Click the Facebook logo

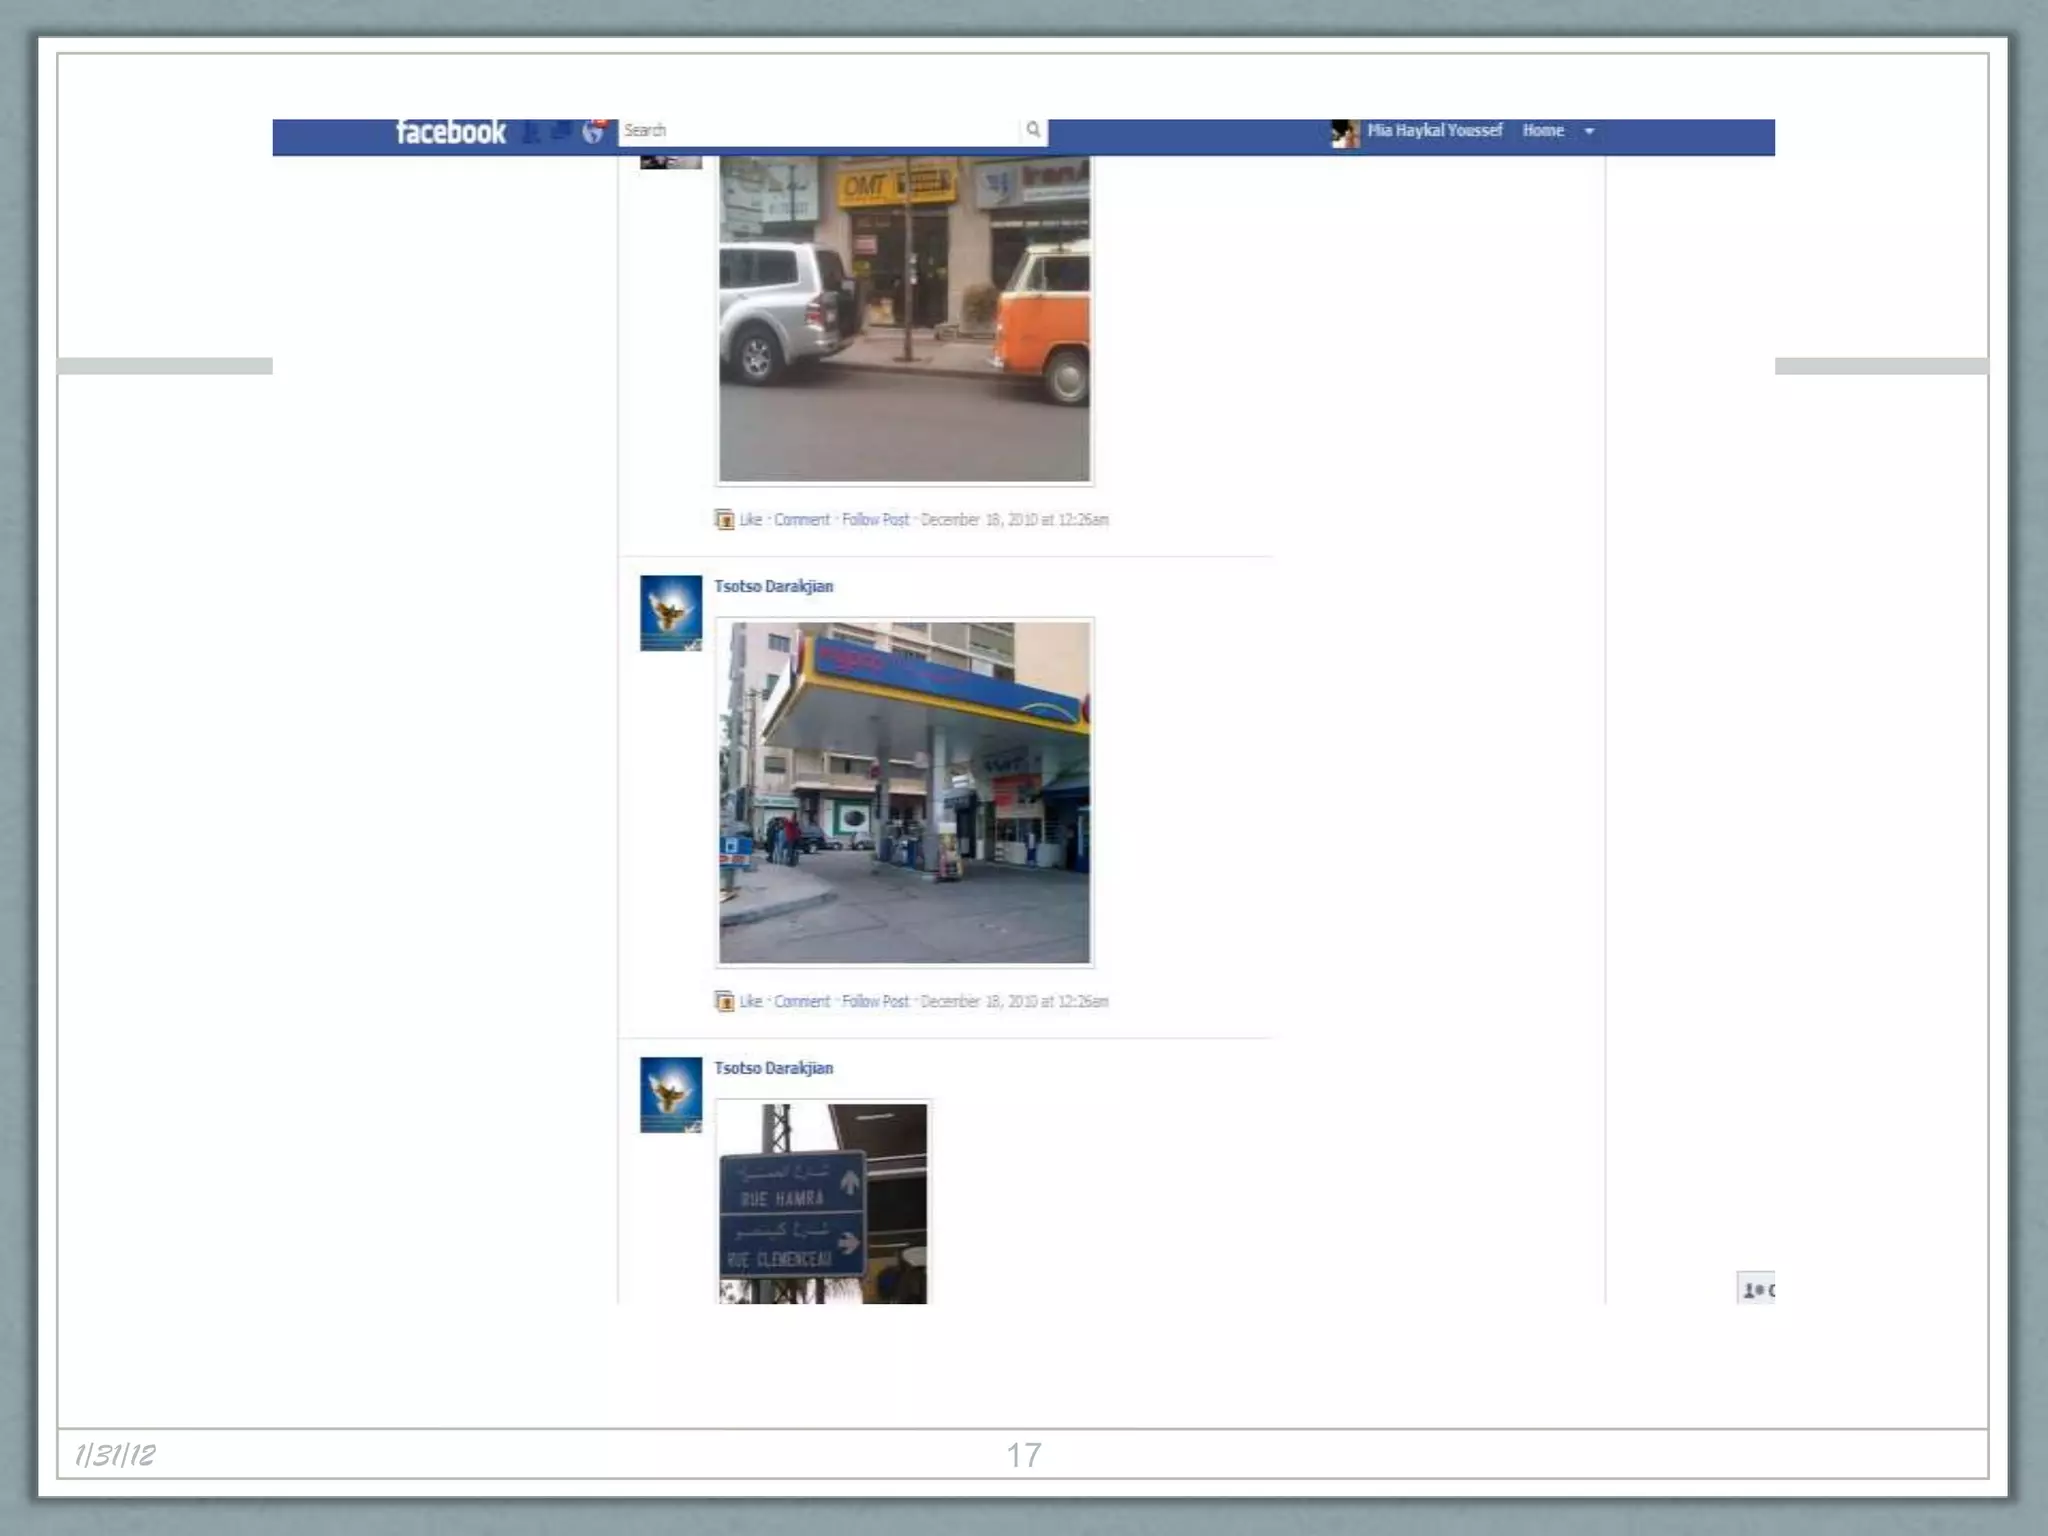450,132
